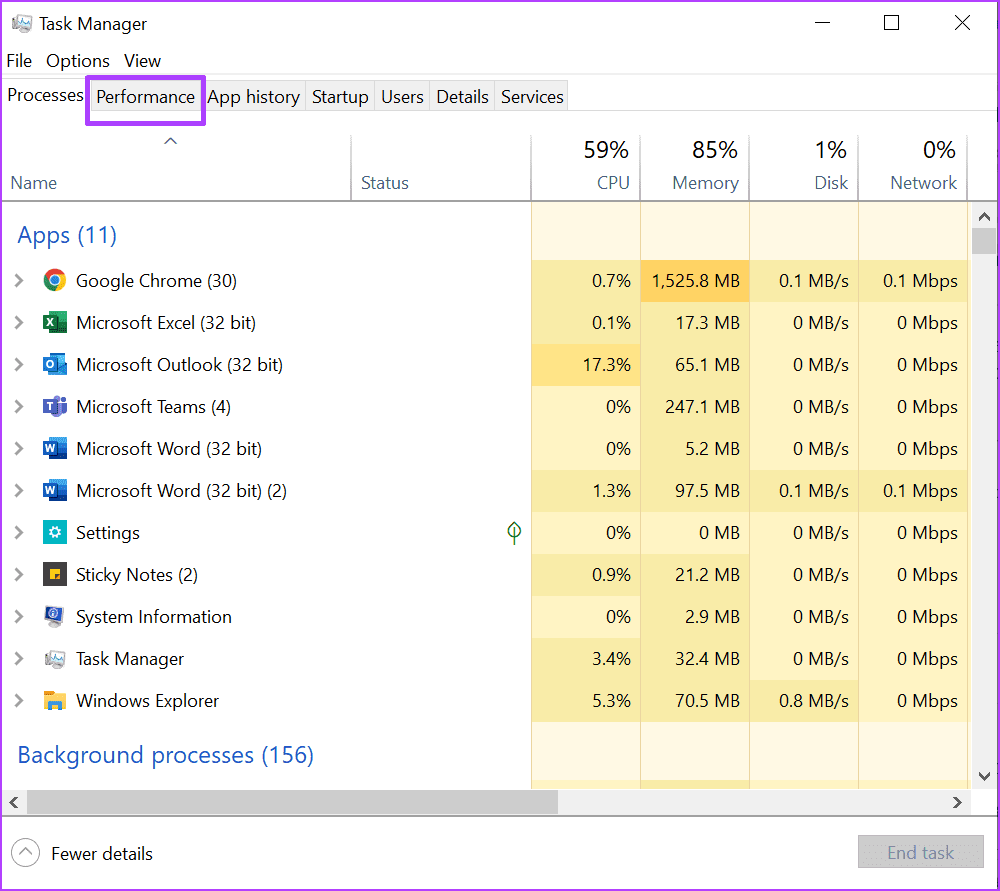The image size is (1000, 891).
Task: Click the End task button
Action: (921, 852)
